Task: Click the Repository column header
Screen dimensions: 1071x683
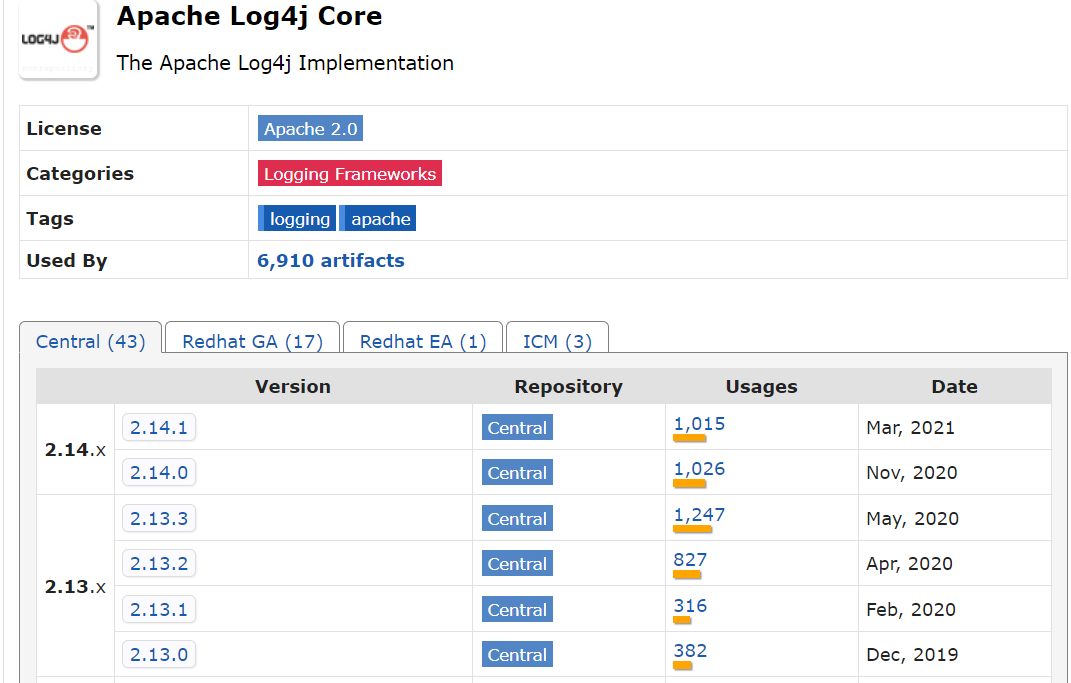Action: [568, 387]
